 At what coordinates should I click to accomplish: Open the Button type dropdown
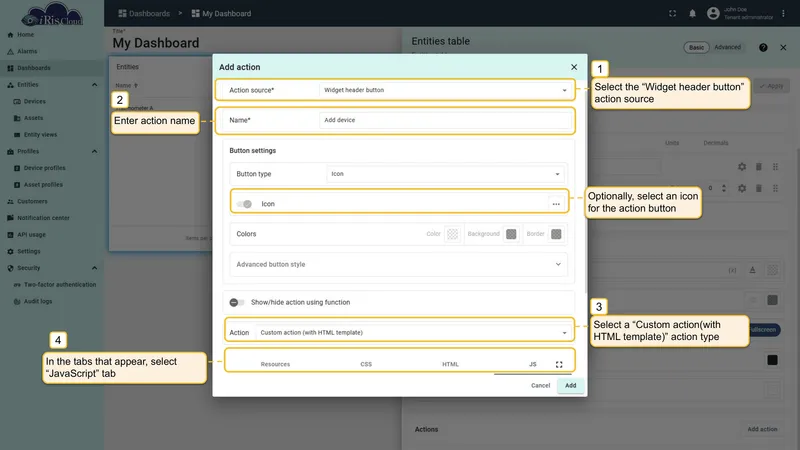point(445,174)
